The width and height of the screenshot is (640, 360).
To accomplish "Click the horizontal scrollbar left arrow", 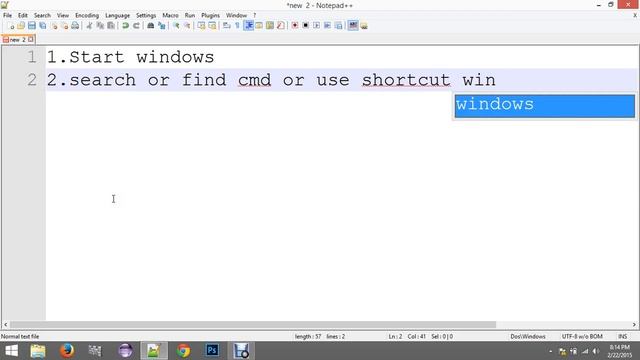I will (5, 324).
